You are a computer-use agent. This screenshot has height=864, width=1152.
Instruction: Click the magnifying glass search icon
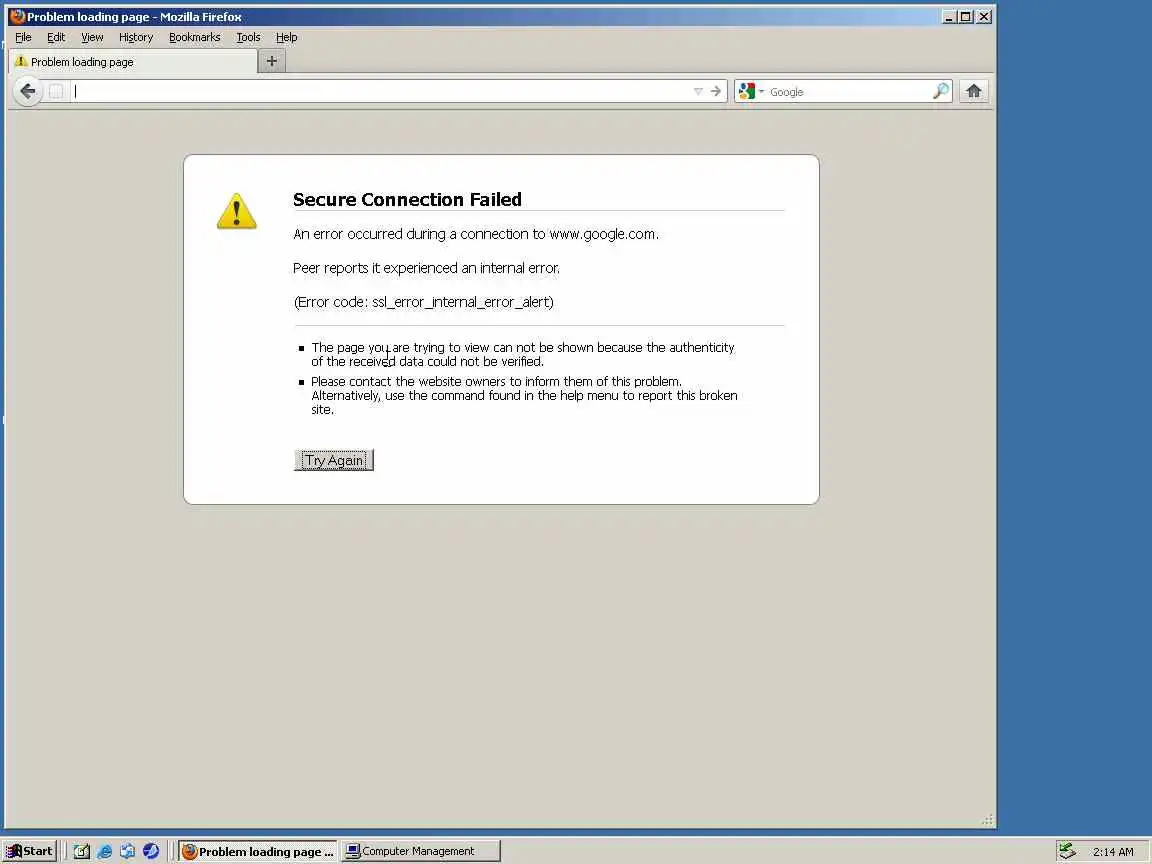[940, 91]
